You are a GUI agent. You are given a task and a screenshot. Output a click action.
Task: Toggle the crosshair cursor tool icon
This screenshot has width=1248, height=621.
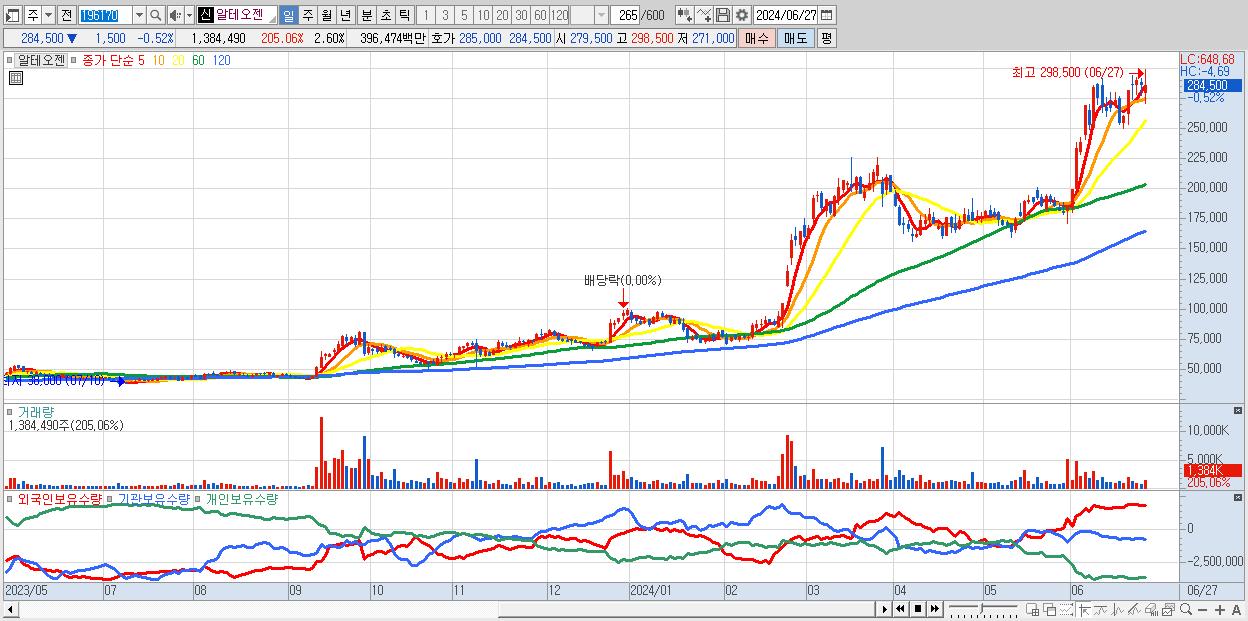1084,609
